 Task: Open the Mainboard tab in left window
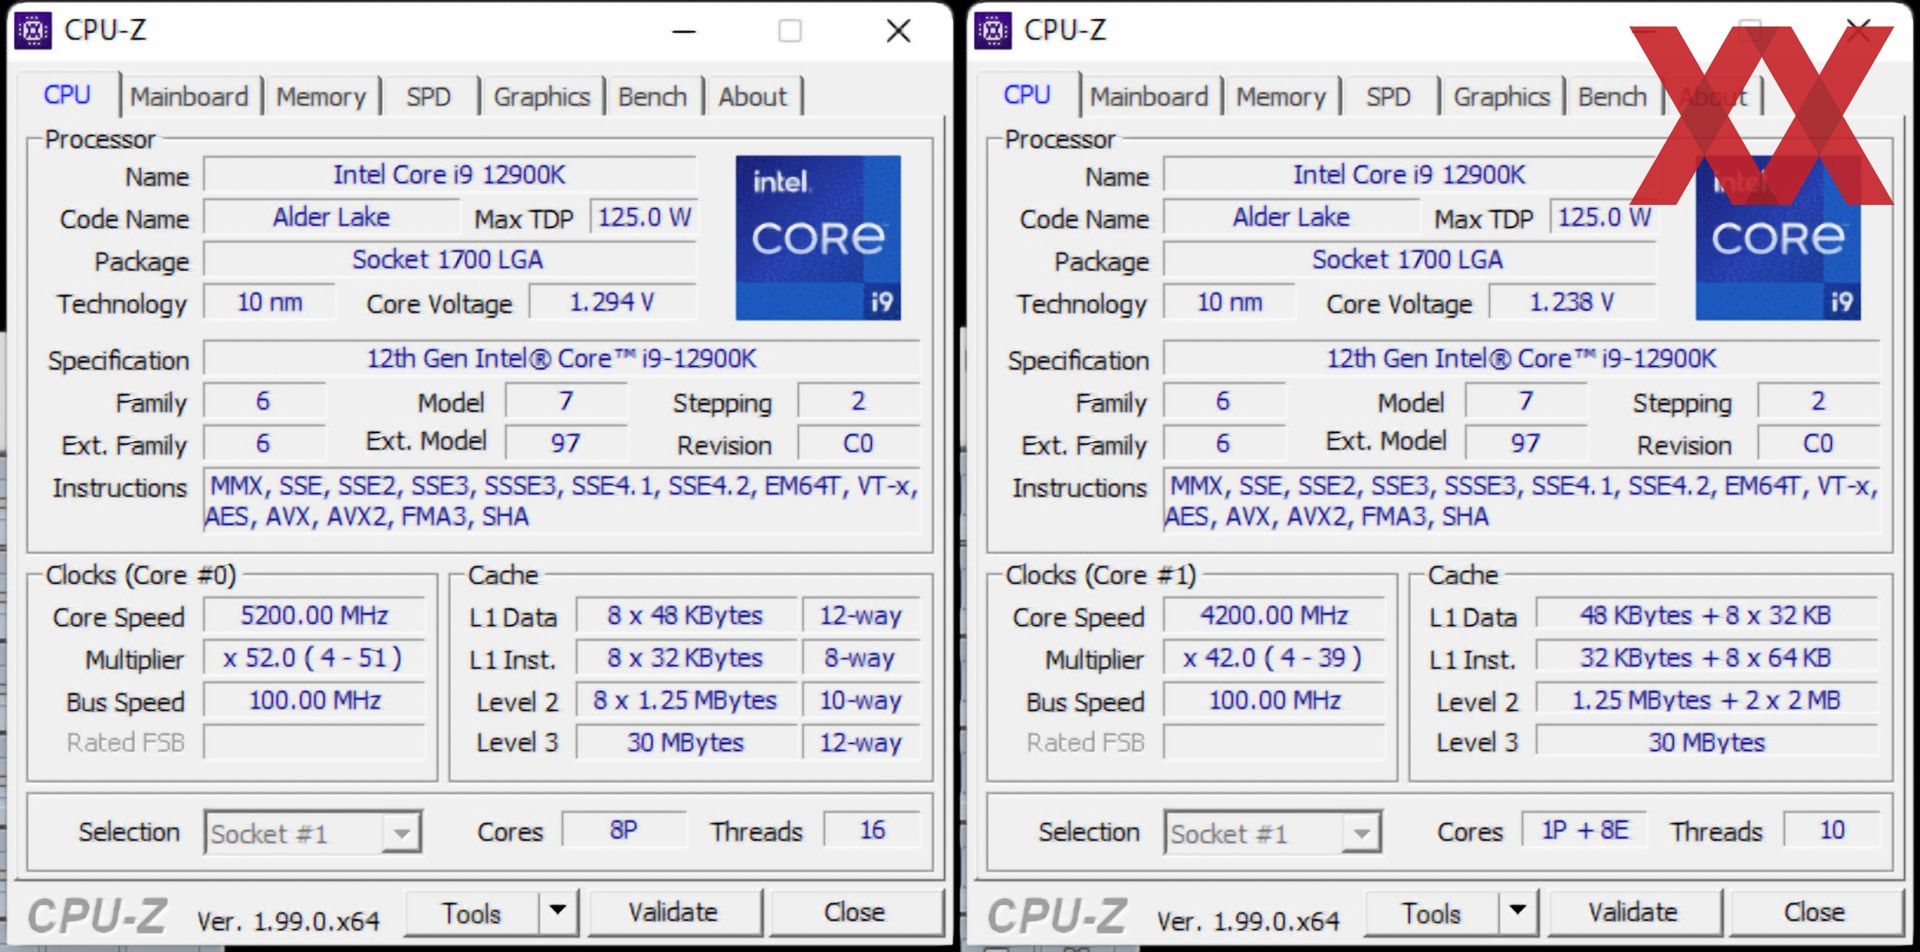click(189, 97)
